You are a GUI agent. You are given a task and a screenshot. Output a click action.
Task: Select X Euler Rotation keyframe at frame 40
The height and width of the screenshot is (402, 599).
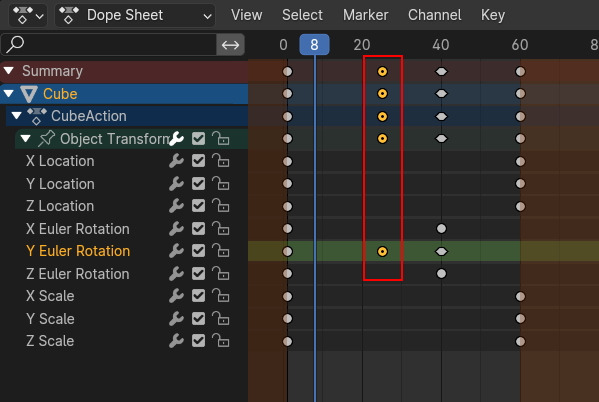(441, 229)
